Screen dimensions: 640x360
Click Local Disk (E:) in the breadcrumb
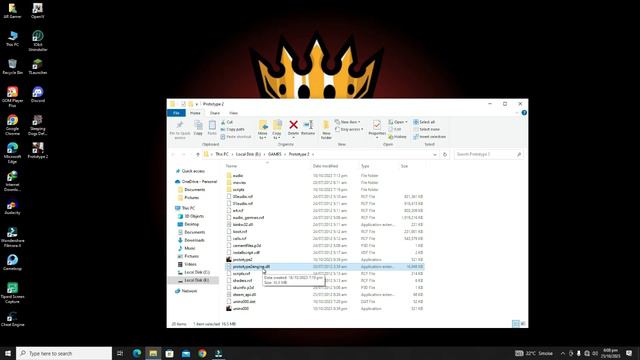click(x=248, y=154)
